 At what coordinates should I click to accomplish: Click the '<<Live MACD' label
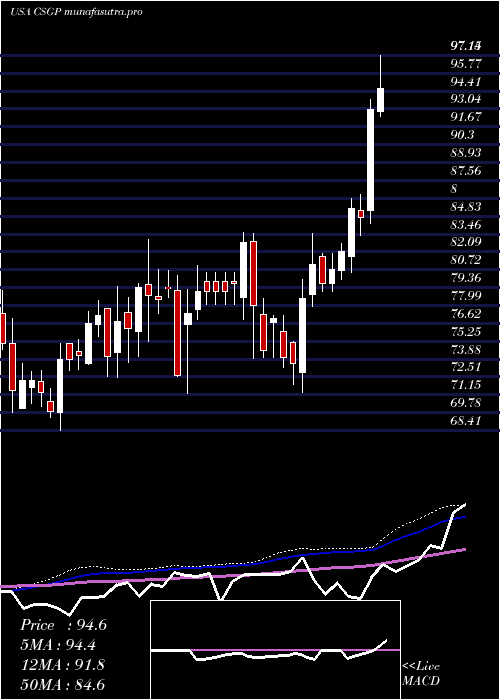[421, 673]
